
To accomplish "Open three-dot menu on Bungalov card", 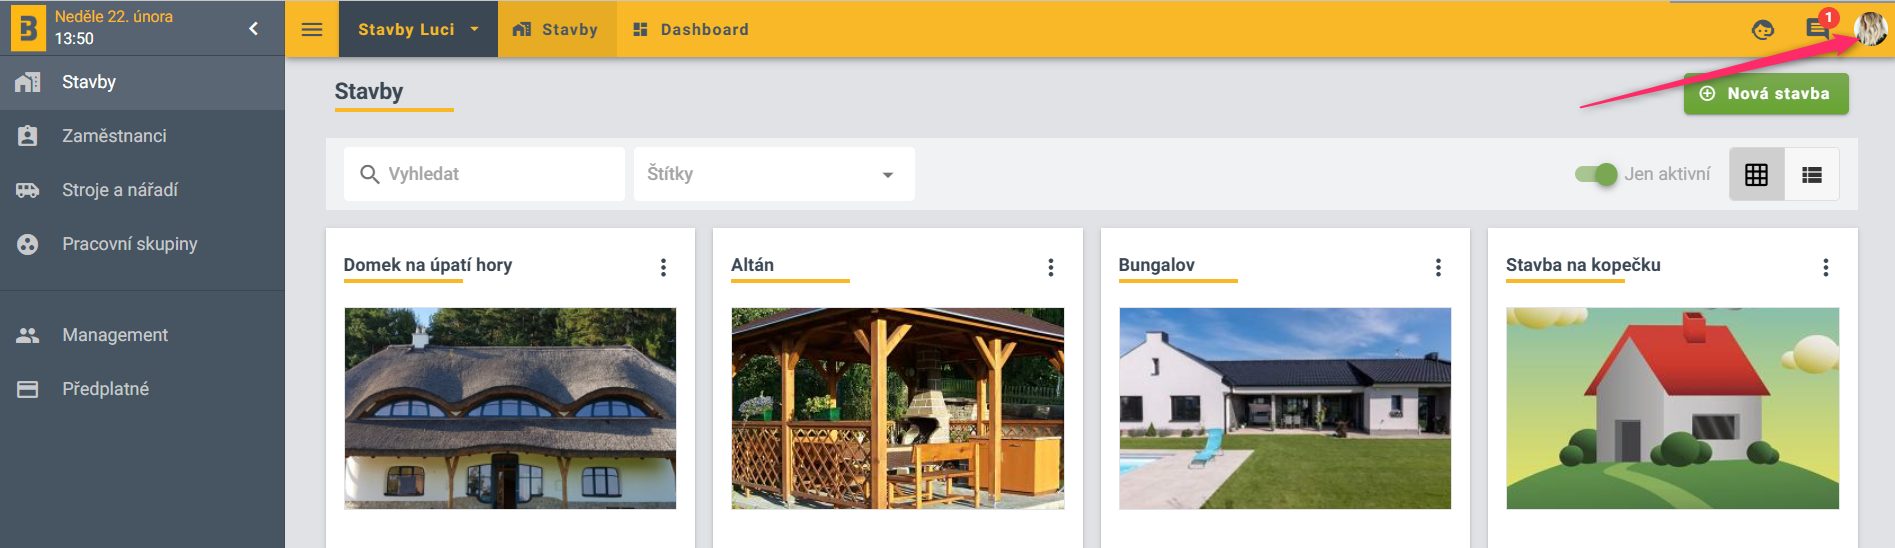I will 1438,267.
